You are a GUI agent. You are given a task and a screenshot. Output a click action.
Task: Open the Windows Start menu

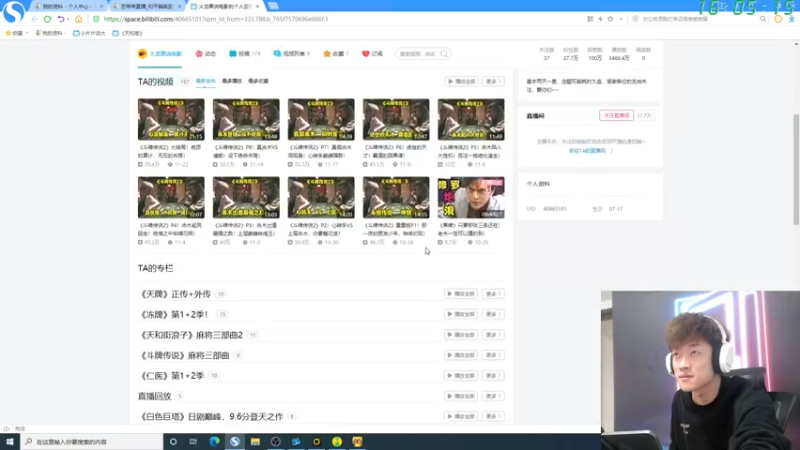click(10, 442)
